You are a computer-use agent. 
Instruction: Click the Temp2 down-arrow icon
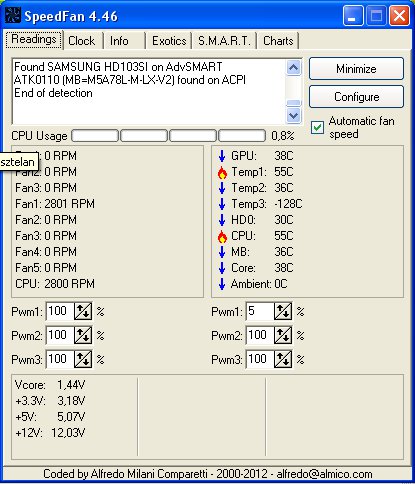[x=222, y=188]
